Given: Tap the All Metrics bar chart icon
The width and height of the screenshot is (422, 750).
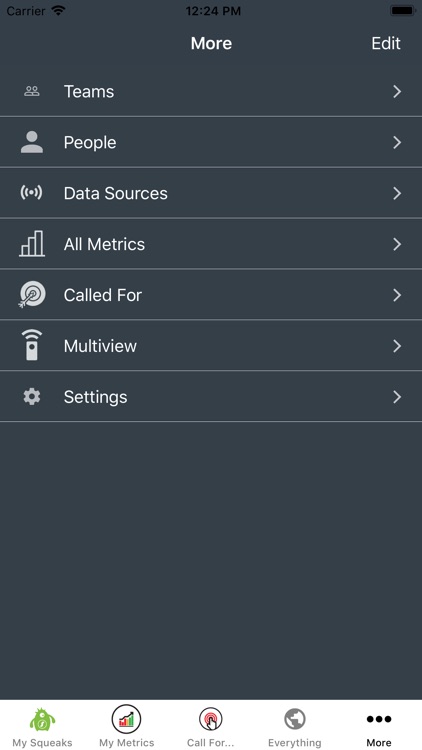Looking at the screenshot, I should [x=32, y=244].
